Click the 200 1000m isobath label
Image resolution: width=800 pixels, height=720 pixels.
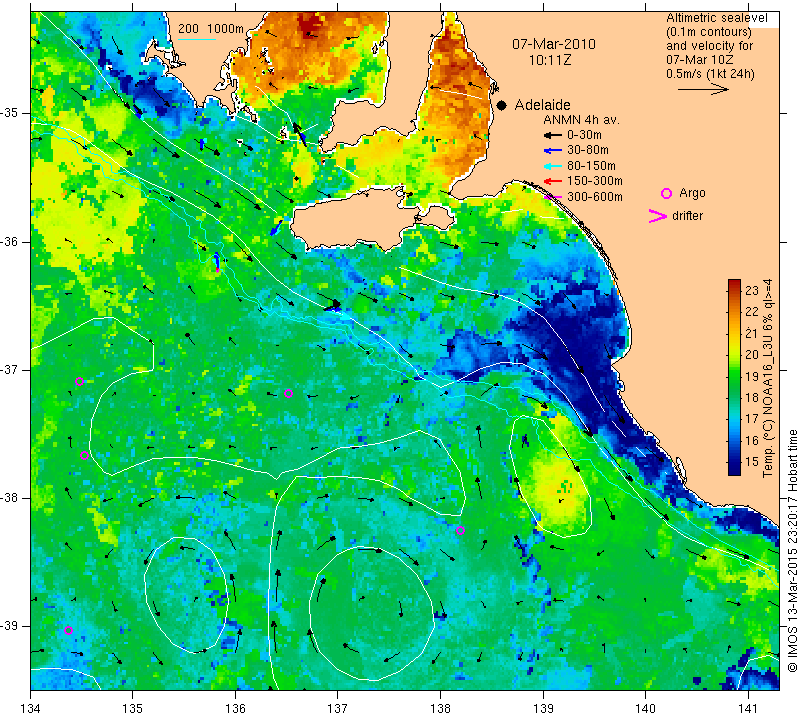(x=211, y=29)
